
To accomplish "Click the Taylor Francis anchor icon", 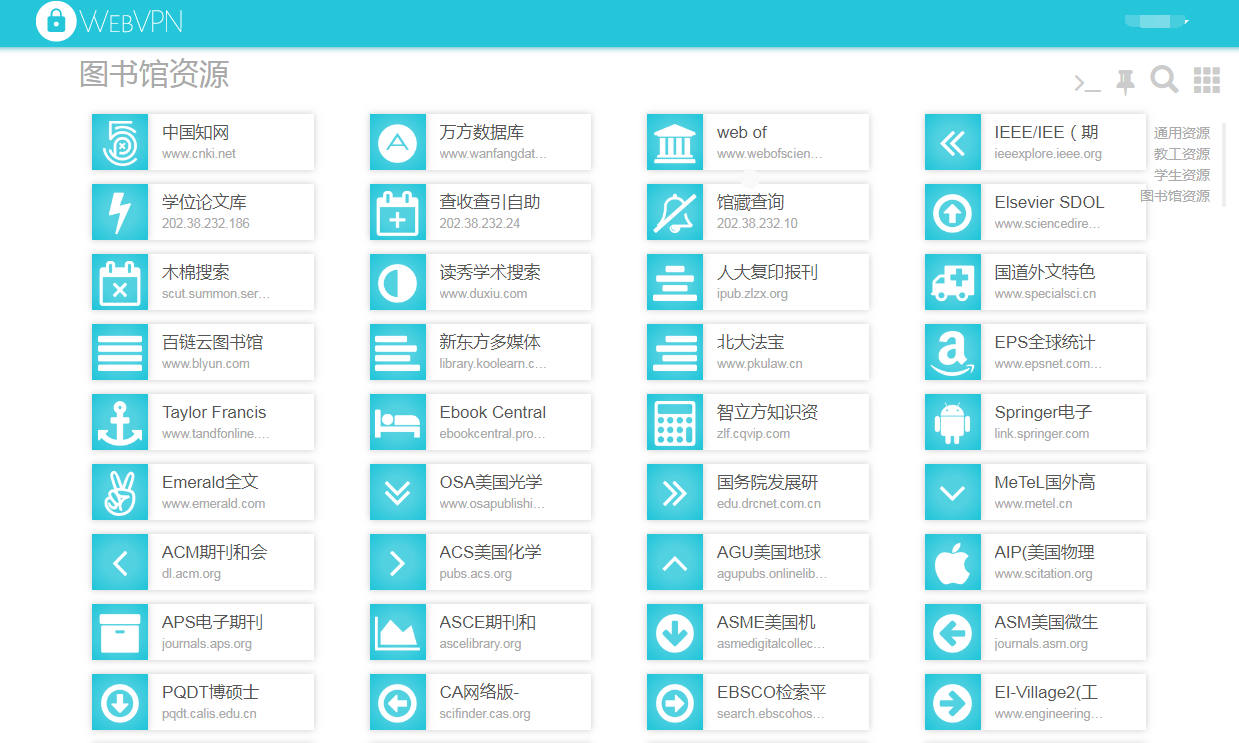I will coord(120,422).
